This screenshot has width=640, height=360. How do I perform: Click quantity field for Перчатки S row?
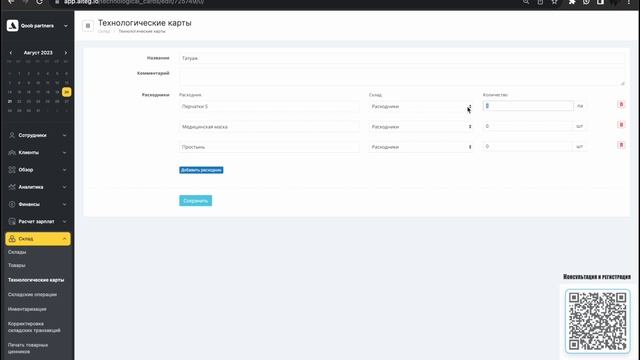pos(528,106)
